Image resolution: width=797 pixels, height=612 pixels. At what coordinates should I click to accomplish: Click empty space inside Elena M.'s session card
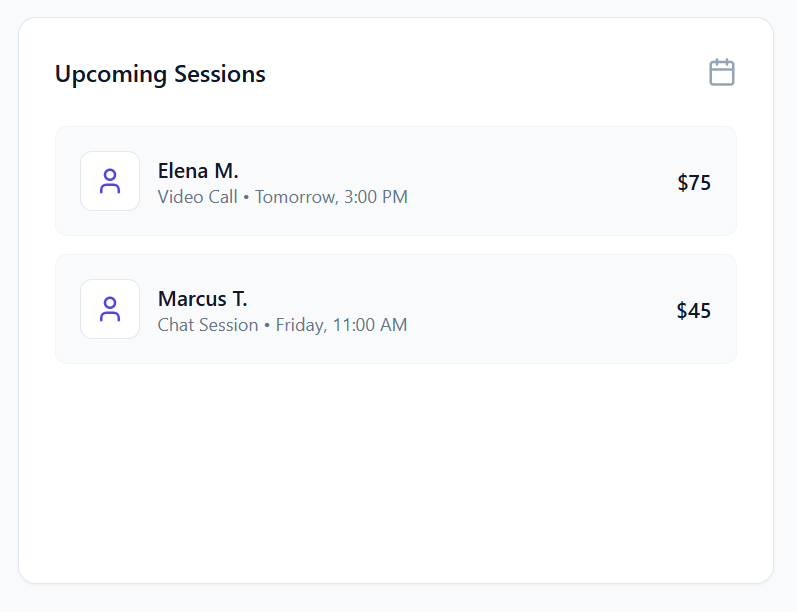point(540,182)
